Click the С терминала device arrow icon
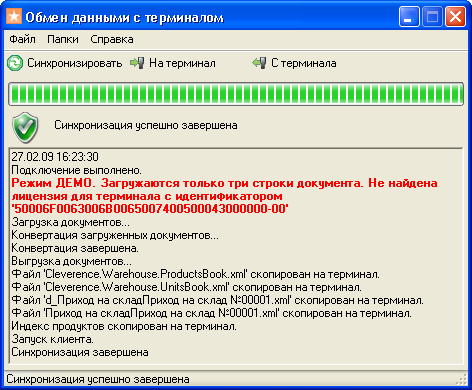The width and height of the screenshot is (472, 390). pyautogui.click(x=259, y=63)
